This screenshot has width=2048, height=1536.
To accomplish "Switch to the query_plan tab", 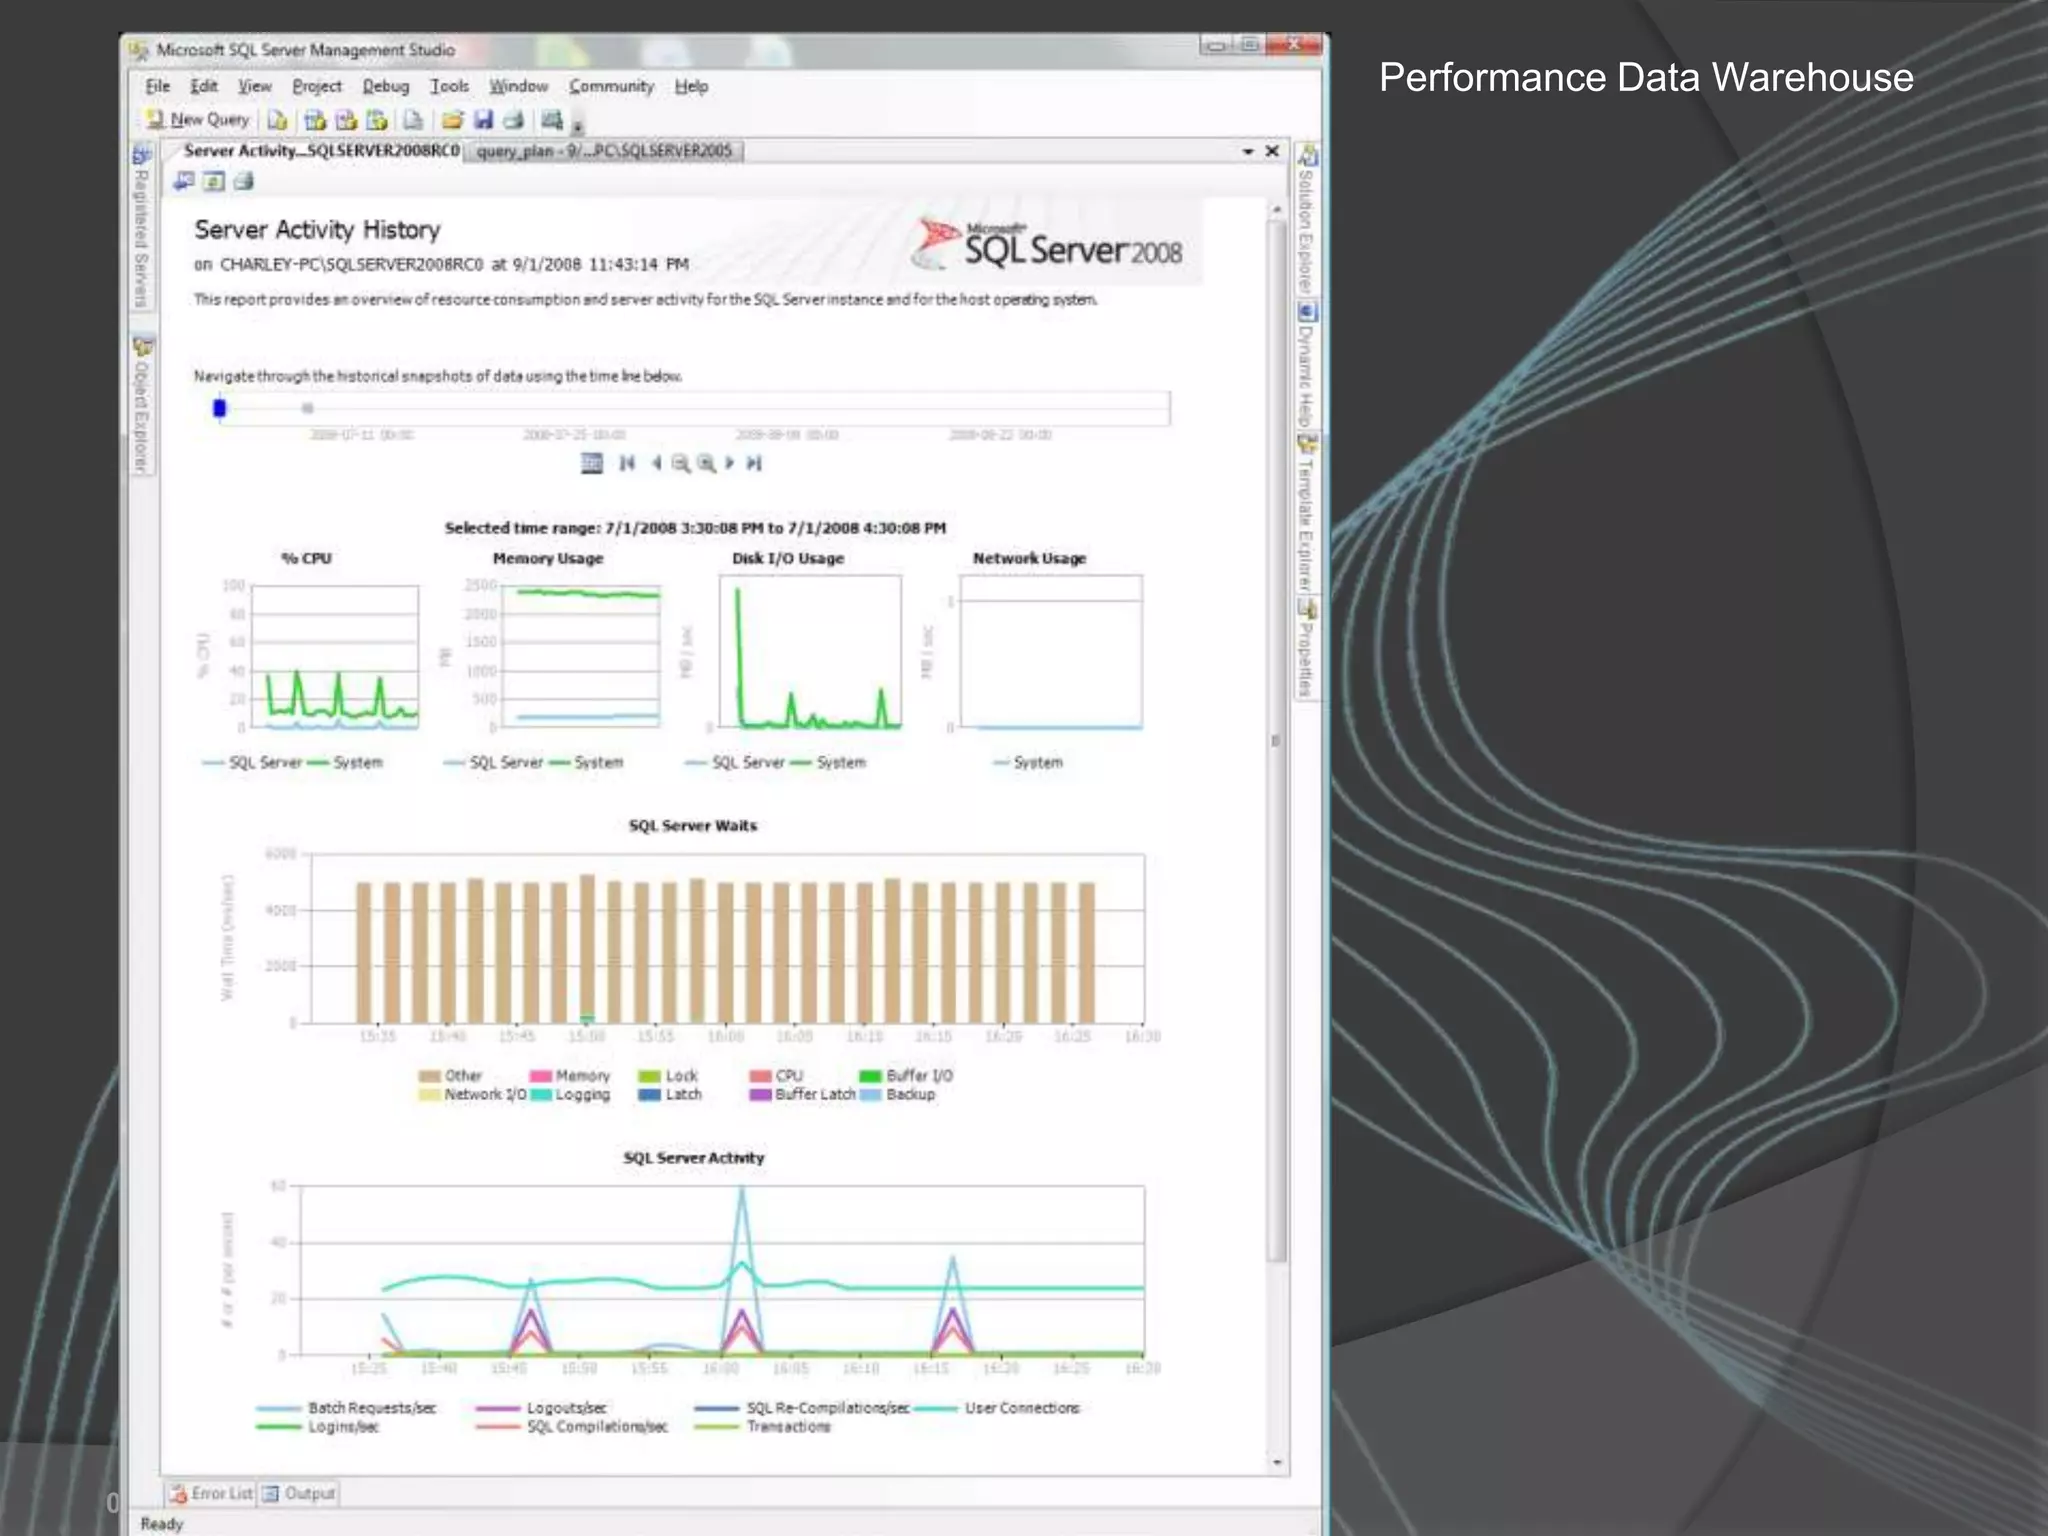I will pos(604,151).
